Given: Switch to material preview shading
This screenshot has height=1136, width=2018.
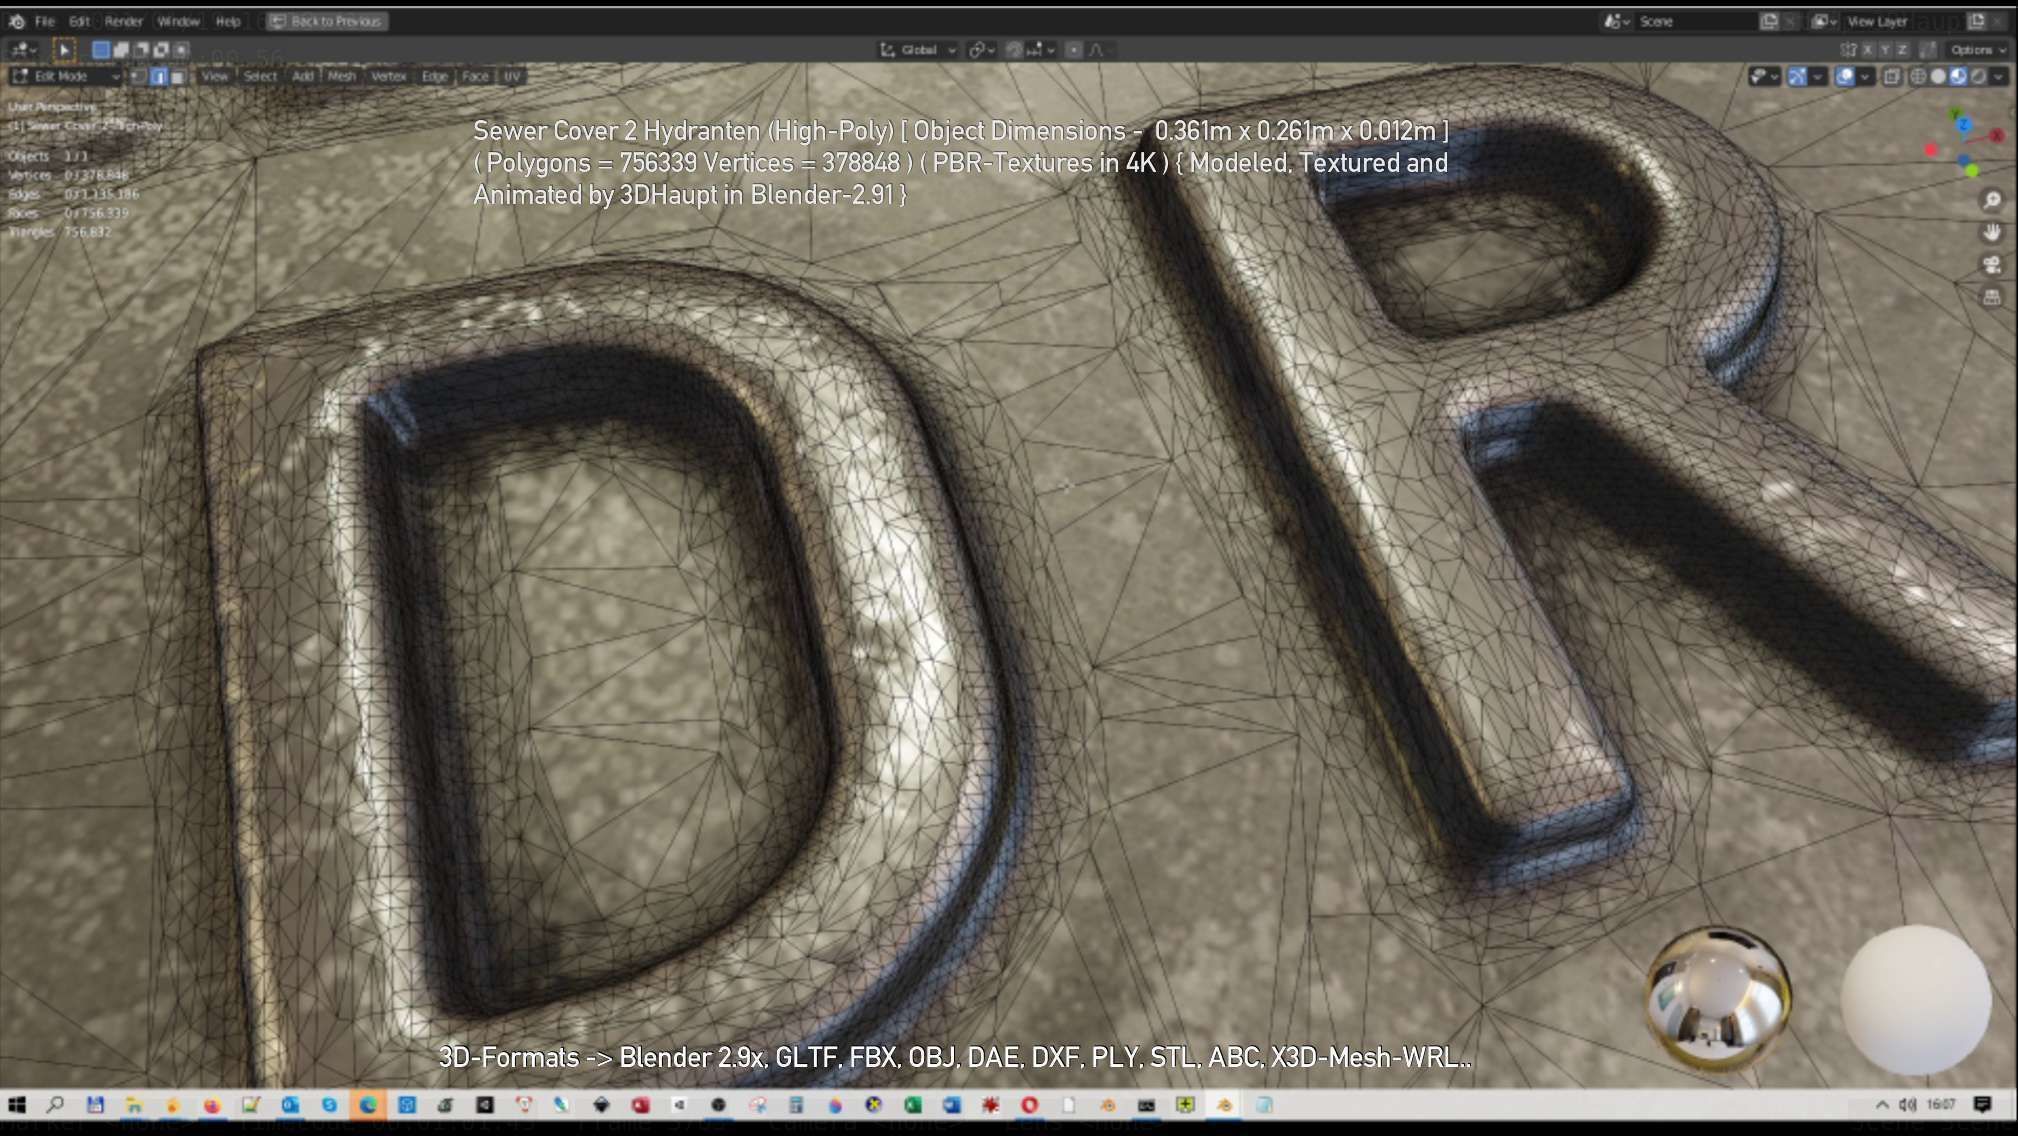Looking at the screenshot, I should [x=1958, y=76].
